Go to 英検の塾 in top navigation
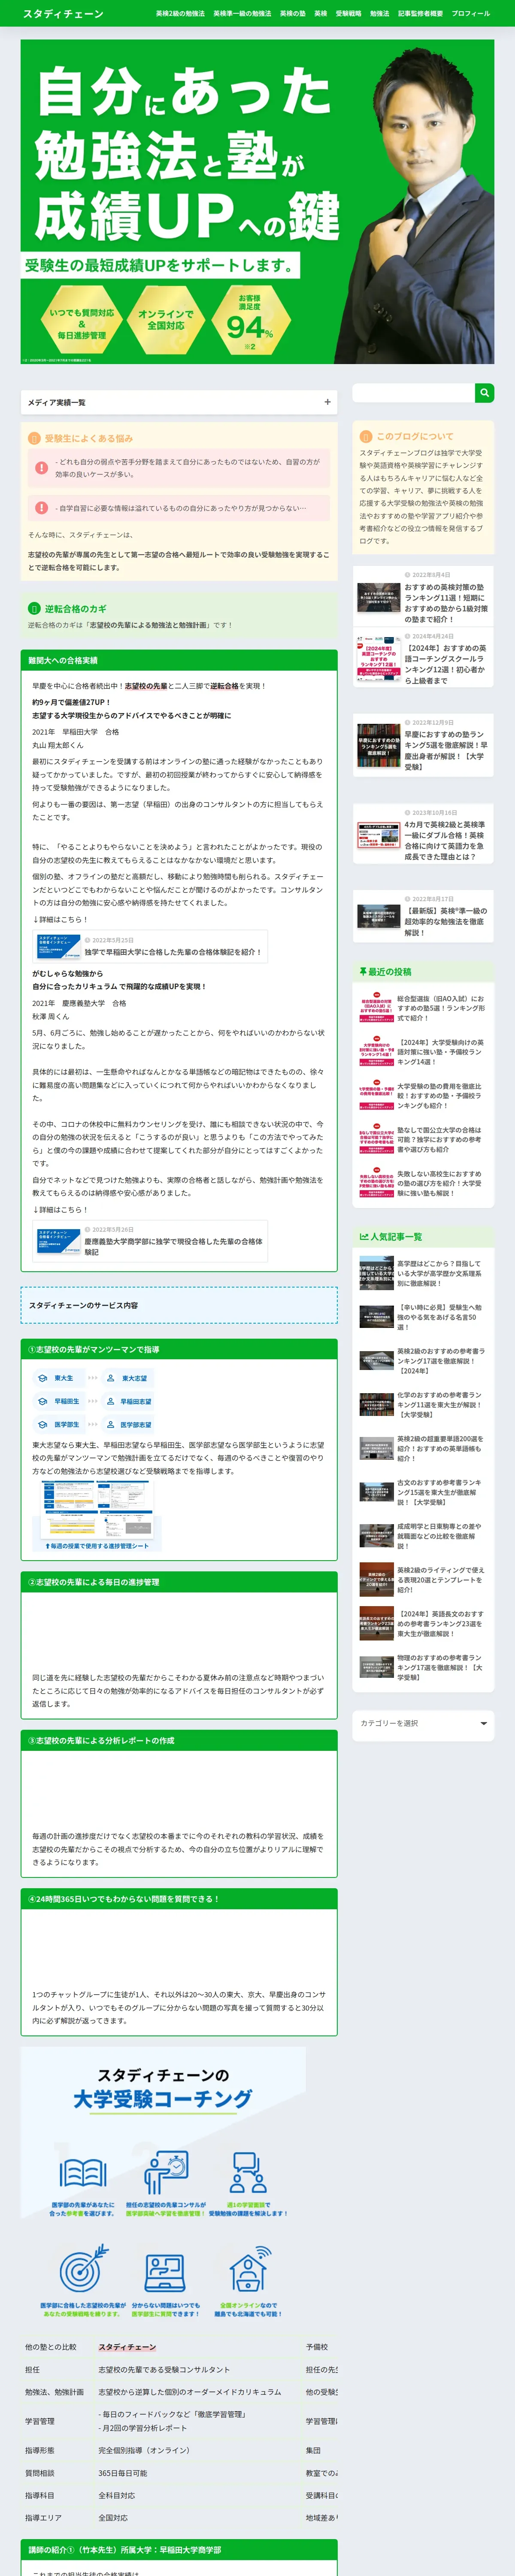The image size is (515, 2576). coord(293,14)
